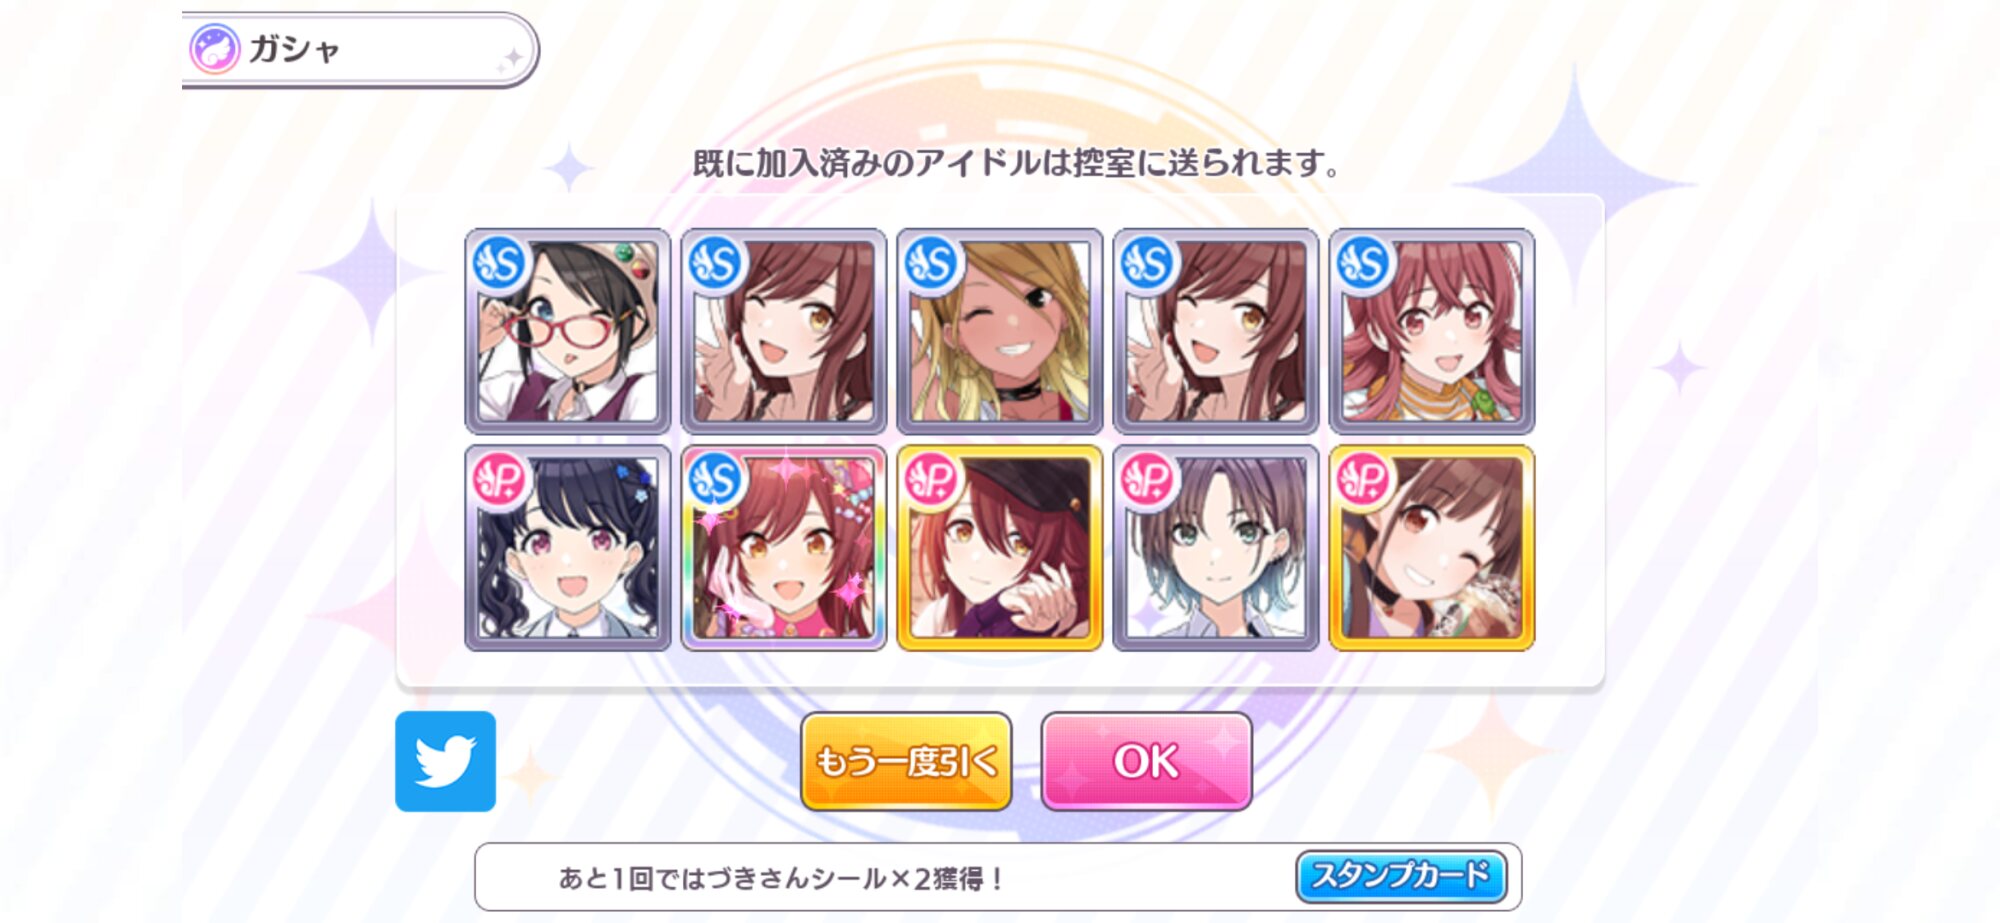This screenshot has width=2000, height=923.
Task: Confirm with the pink OK button
Action: (x=1146, y=761)
